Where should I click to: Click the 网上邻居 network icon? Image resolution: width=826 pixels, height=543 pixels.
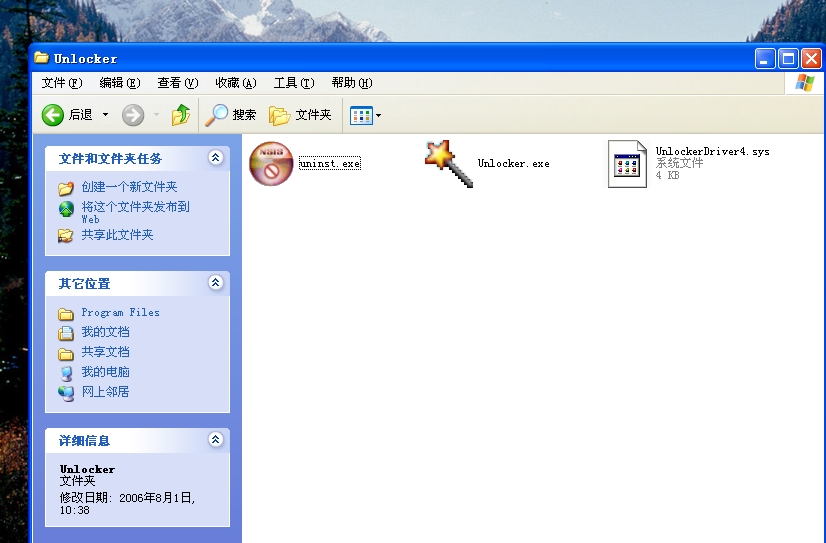[x=66, y=393]
